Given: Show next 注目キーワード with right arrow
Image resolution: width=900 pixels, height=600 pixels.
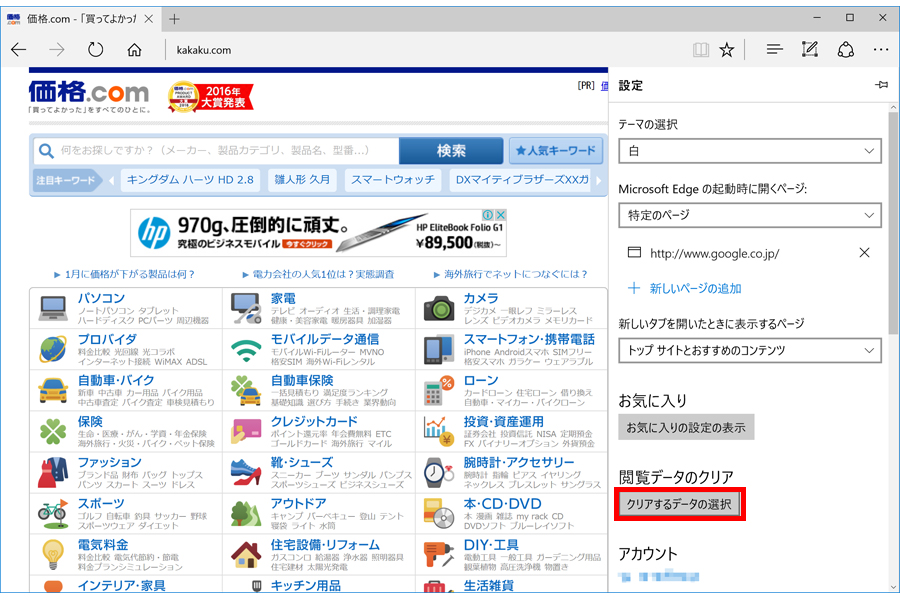Looking at the screenshot, I should tap(599, 180).
